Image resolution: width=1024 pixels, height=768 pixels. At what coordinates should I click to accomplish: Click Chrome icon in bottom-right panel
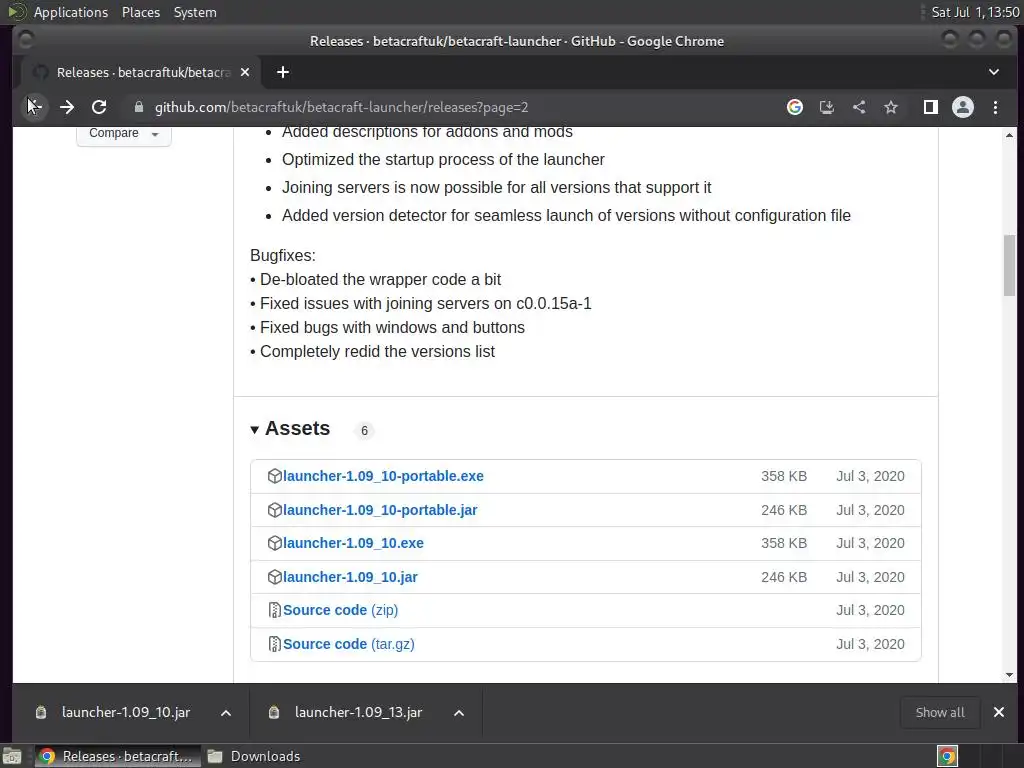point(947,756)
